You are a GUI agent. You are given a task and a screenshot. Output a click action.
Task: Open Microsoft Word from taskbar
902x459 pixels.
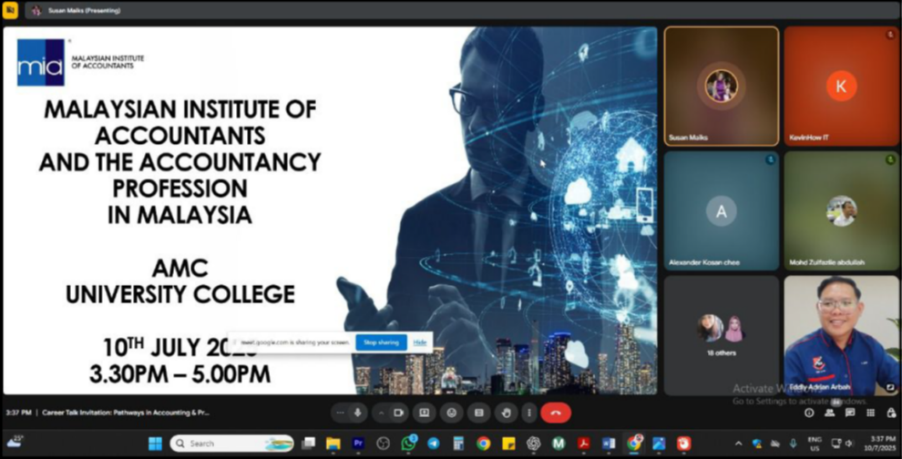tap(609, 443)
